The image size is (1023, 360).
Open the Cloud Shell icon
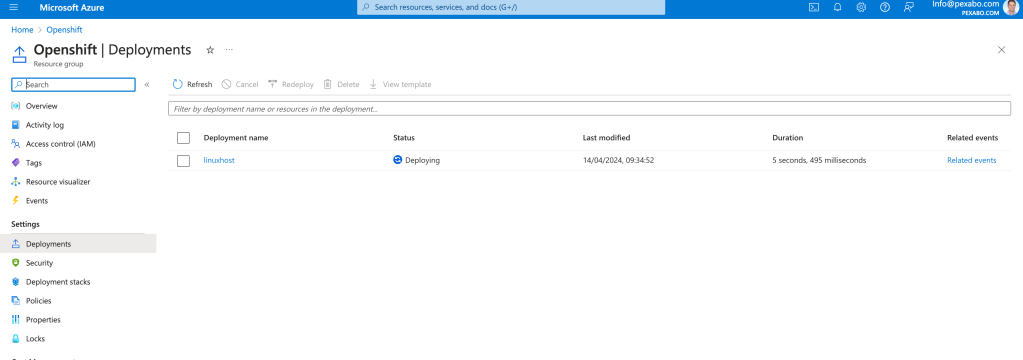(x=814, y=8)
